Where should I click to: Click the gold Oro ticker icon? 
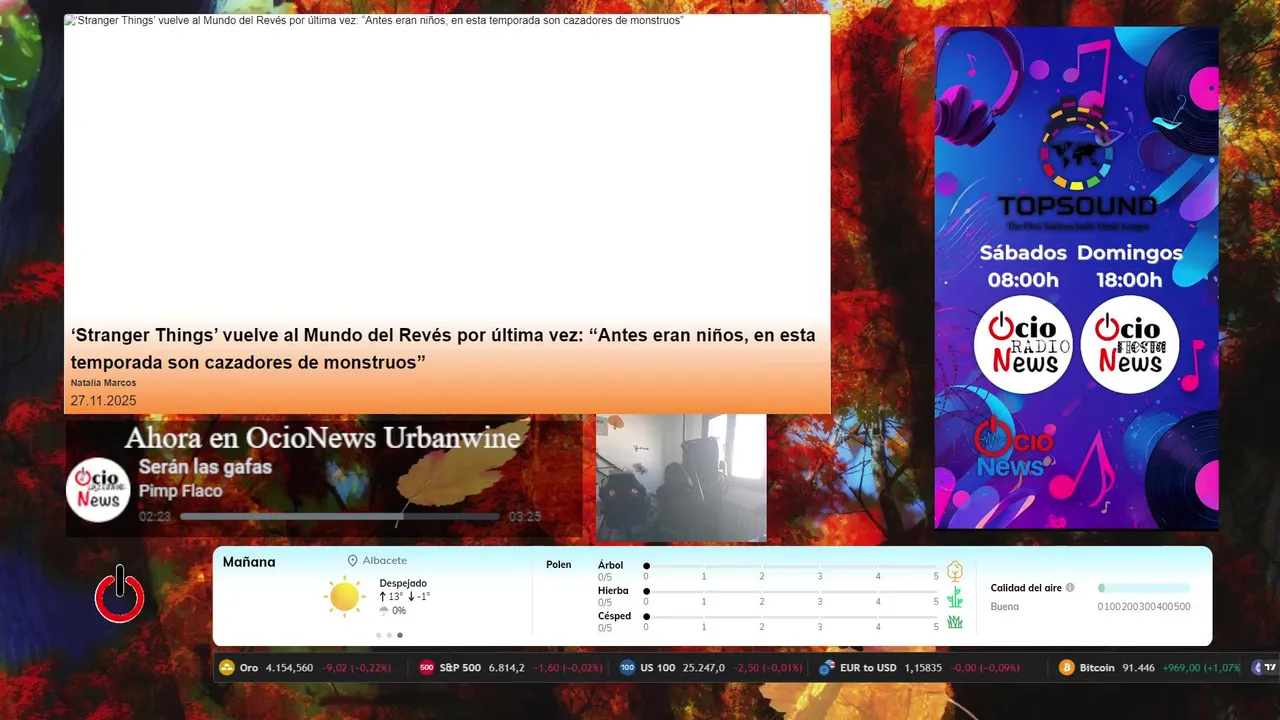point(226,667)
